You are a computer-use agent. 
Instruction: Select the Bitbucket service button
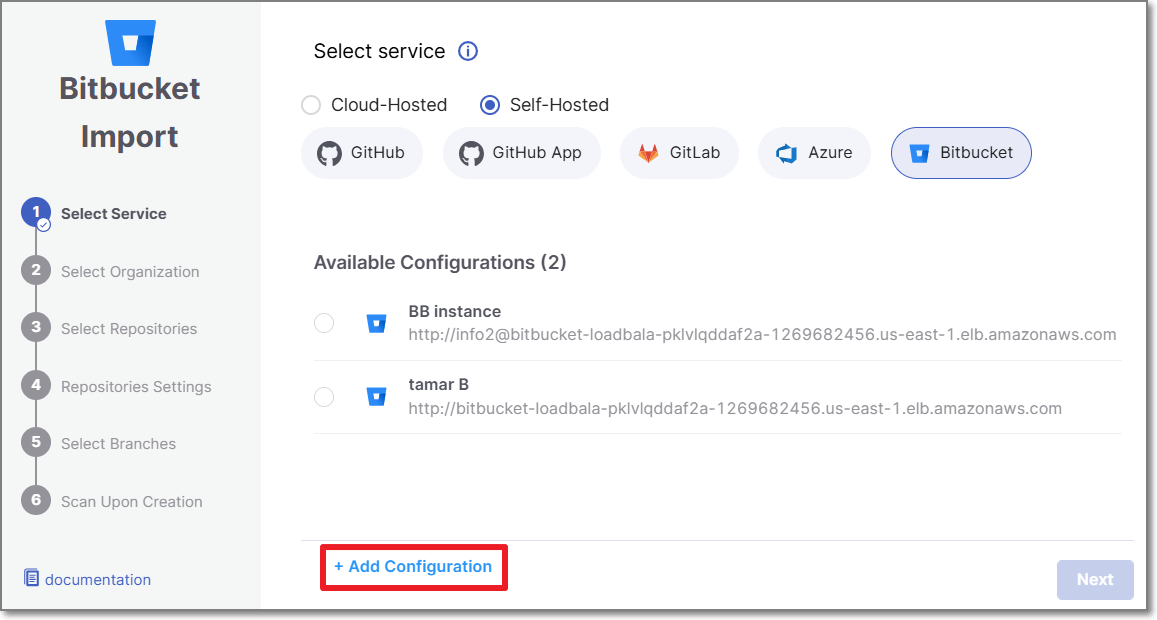[960, 153]
